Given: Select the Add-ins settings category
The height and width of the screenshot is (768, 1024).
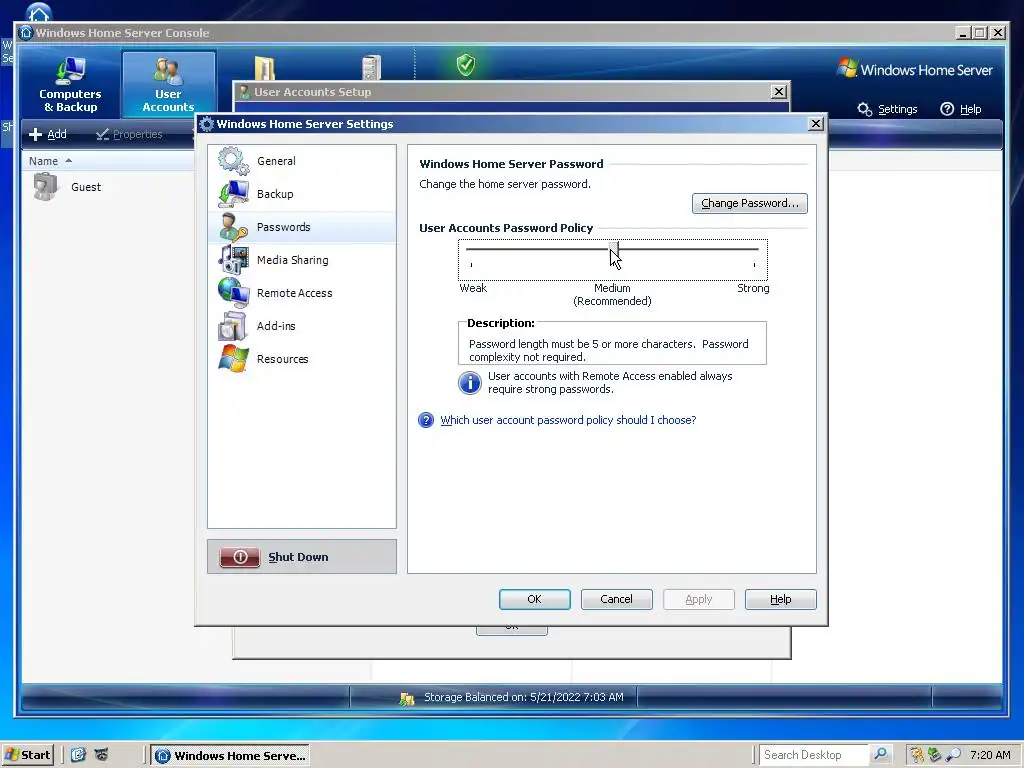Looking at the screenshot, I should (302, 326).
